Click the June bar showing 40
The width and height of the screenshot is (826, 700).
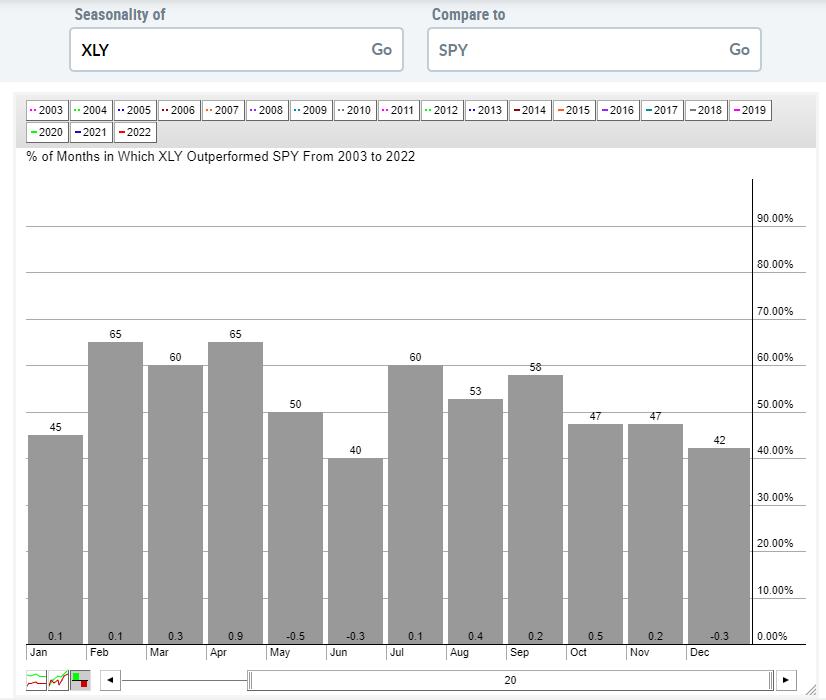[355, 550]
